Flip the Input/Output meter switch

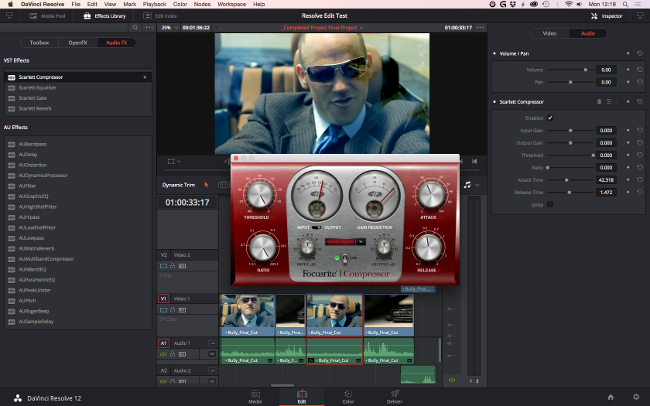[316, 227]
